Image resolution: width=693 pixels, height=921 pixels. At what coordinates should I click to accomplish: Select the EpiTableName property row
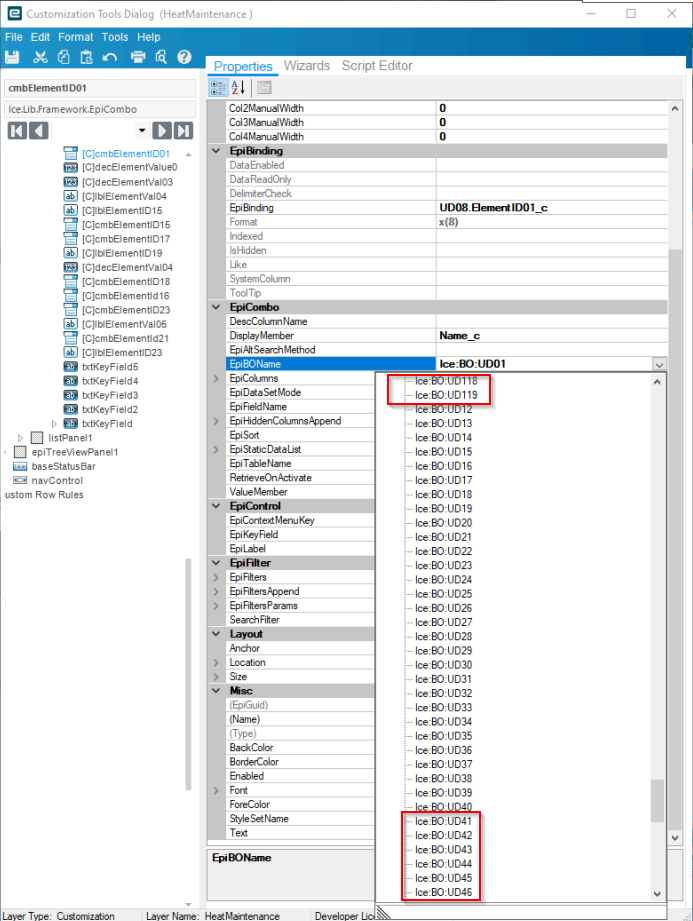300,464
